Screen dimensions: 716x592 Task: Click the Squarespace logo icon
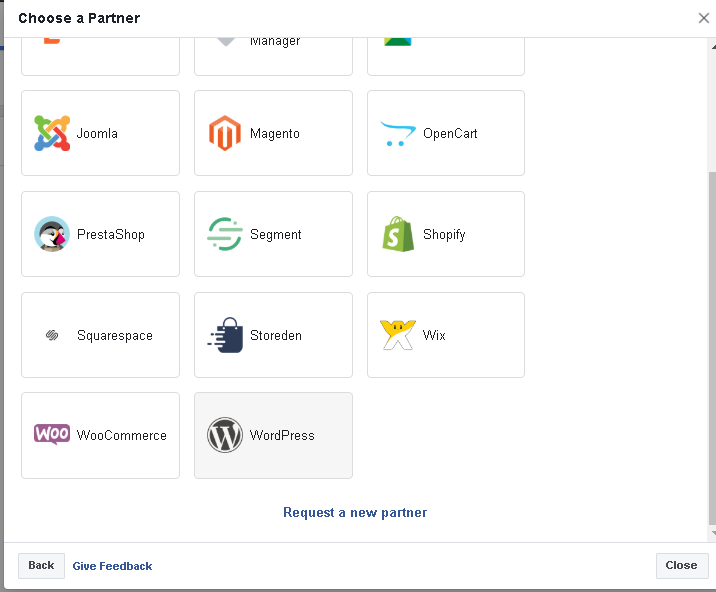coord(52,335)
